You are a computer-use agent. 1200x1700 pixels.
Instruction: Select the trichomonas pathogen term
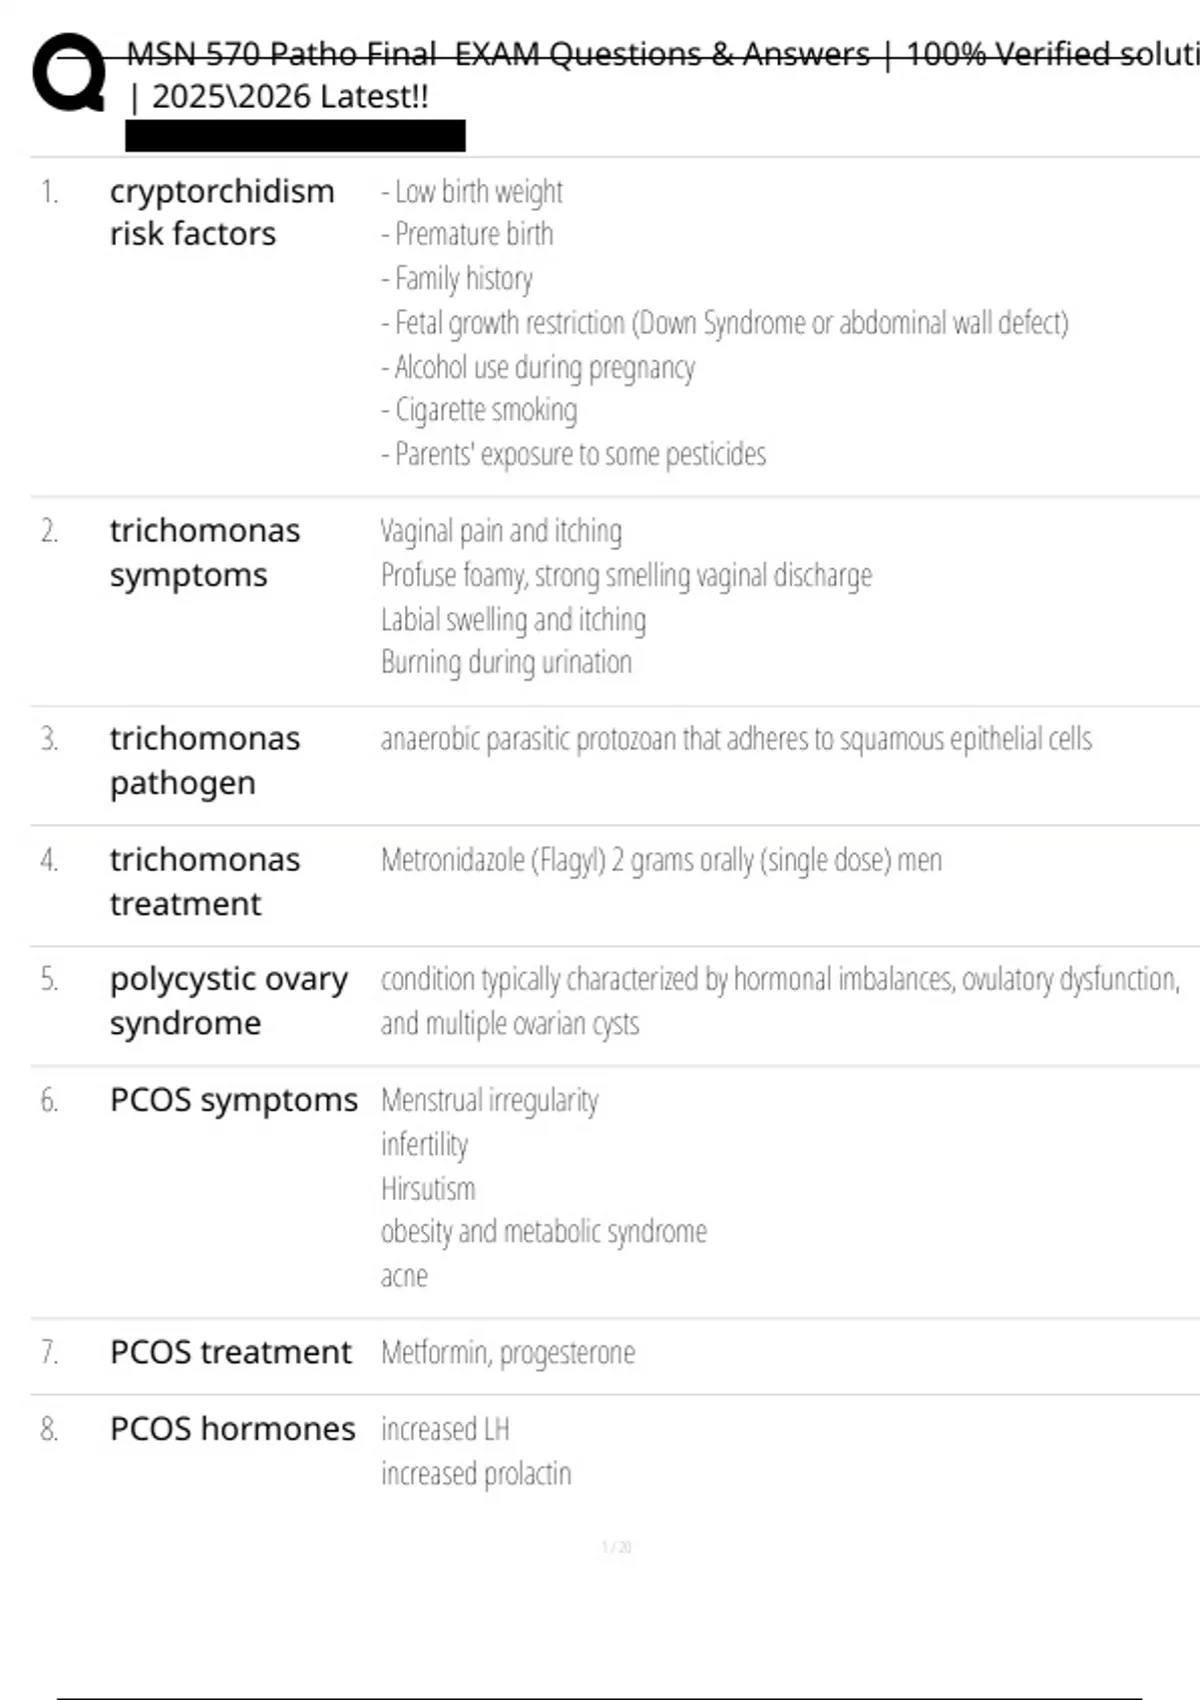click(205, 760)
